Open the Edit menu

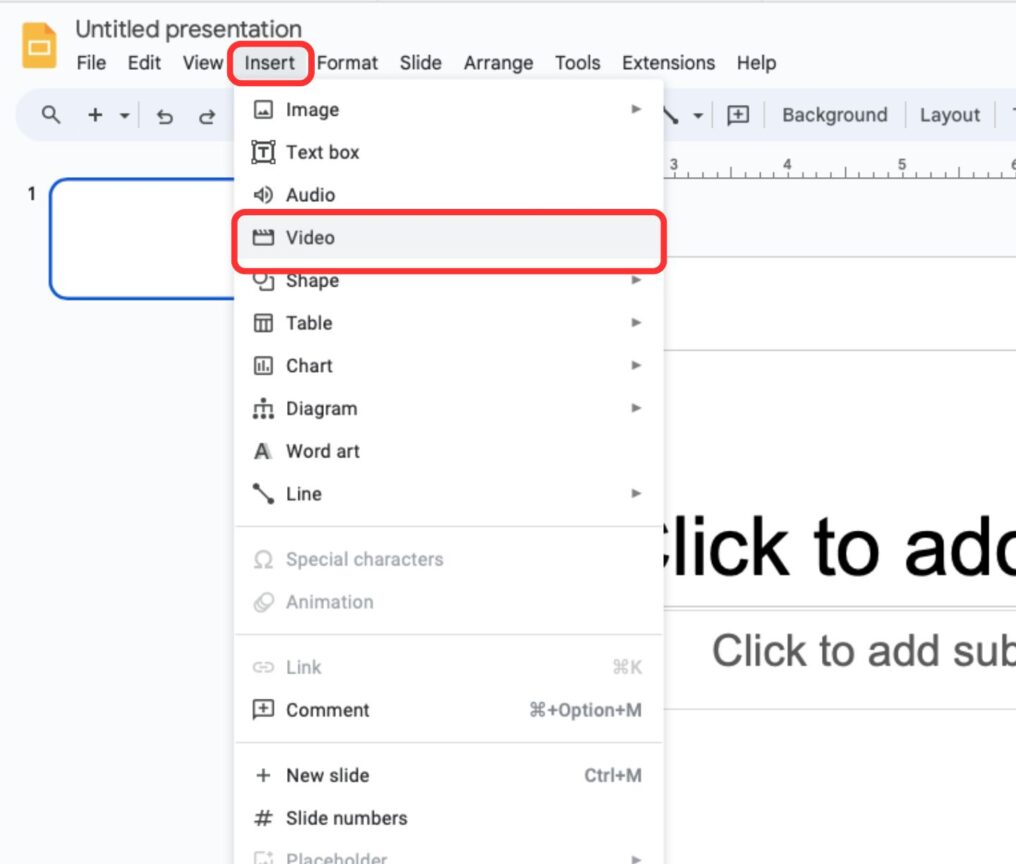(144, 63)
